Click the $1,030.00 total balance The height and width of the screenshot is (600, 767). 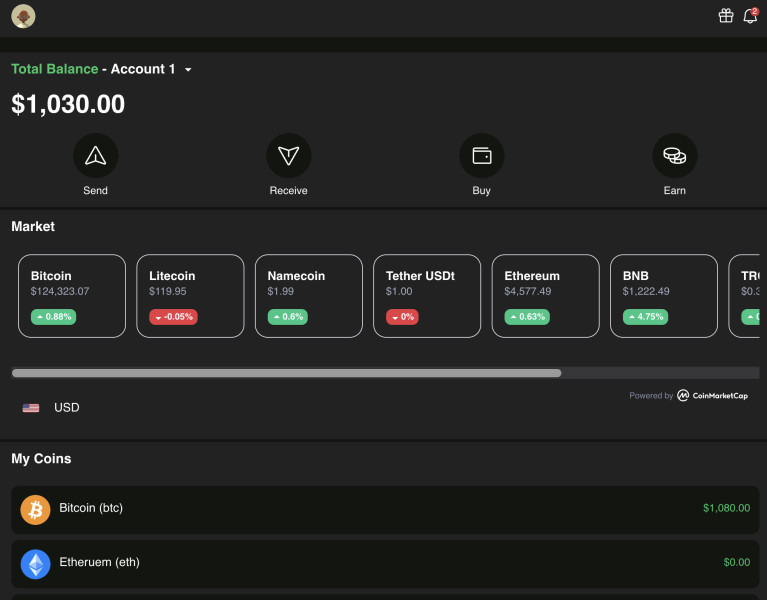click(68, 104)
